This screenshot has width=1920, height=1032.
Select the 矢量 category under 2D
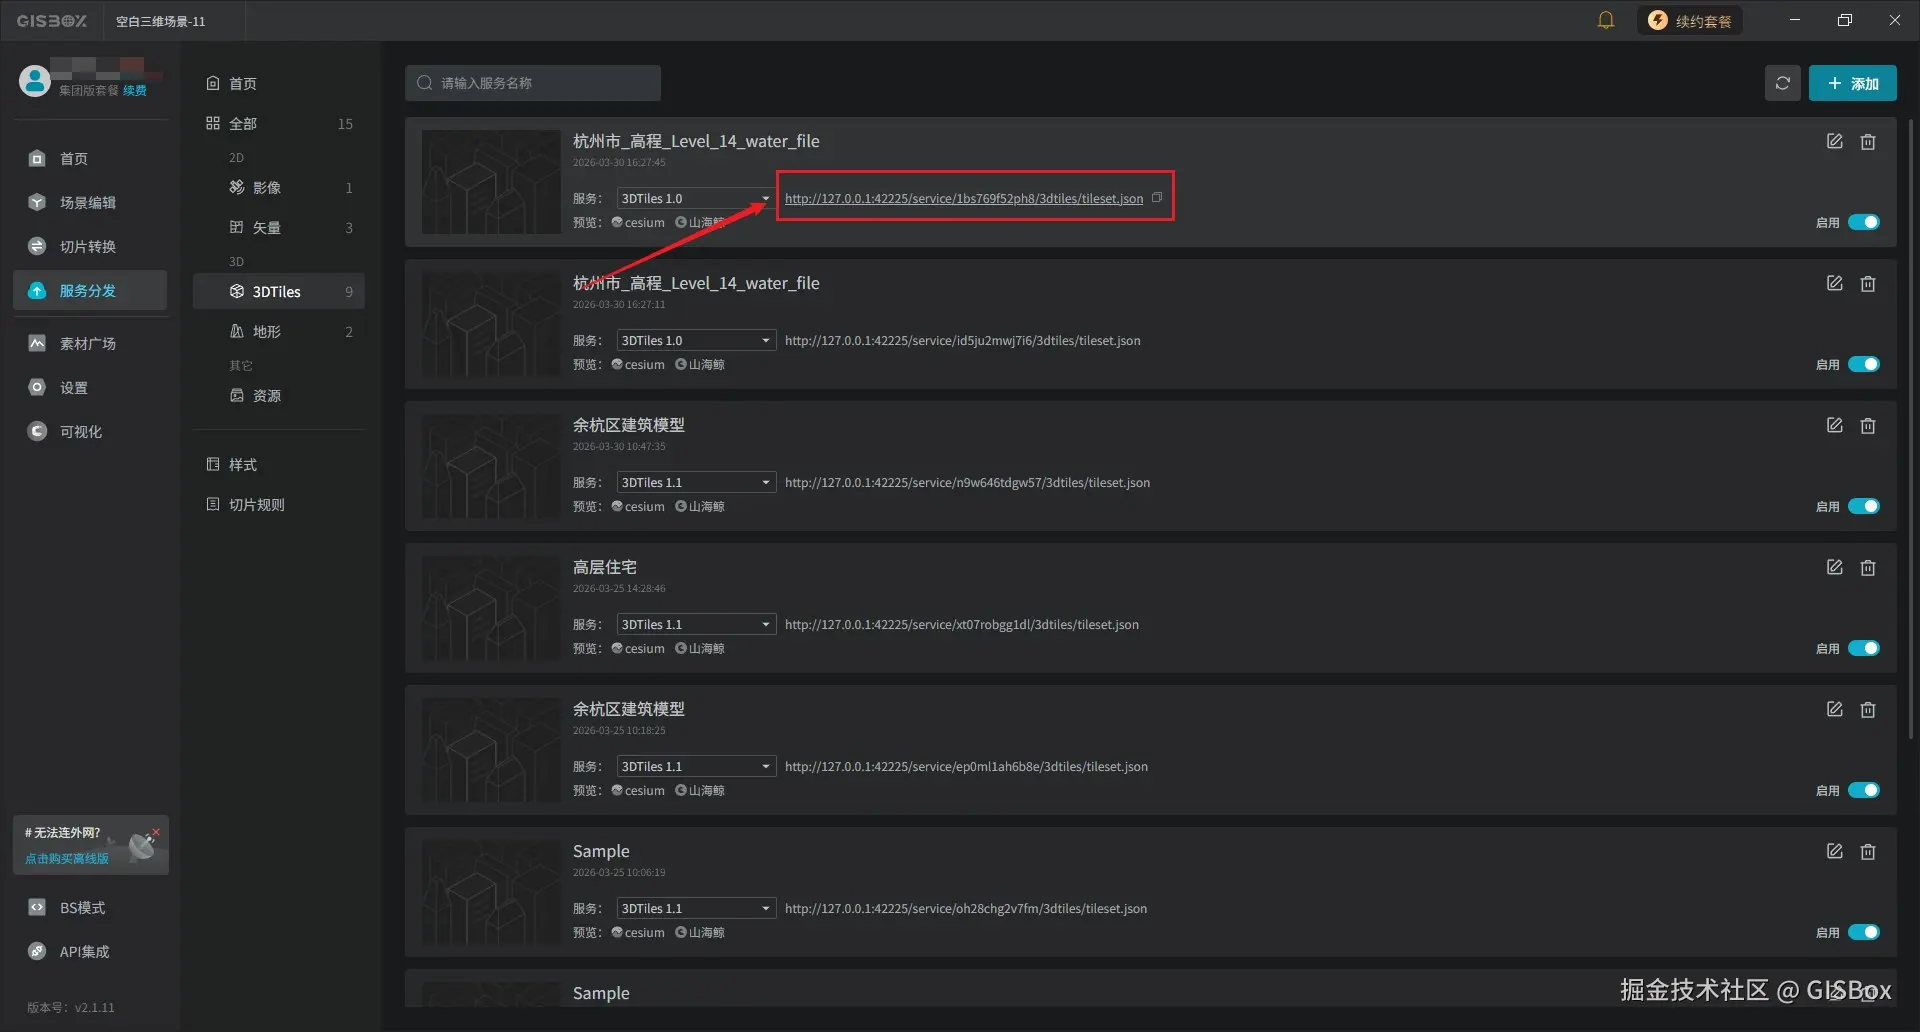[x=267, y=227]
